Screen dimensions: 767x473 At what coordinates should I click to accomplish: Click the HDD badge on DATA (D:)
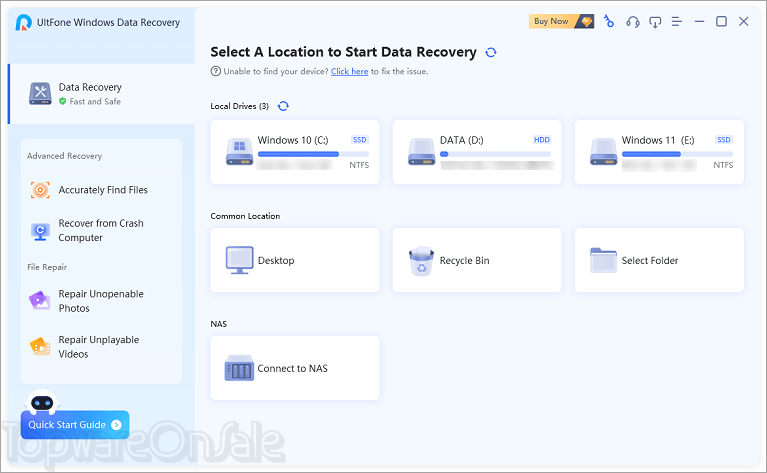point(541,140)
